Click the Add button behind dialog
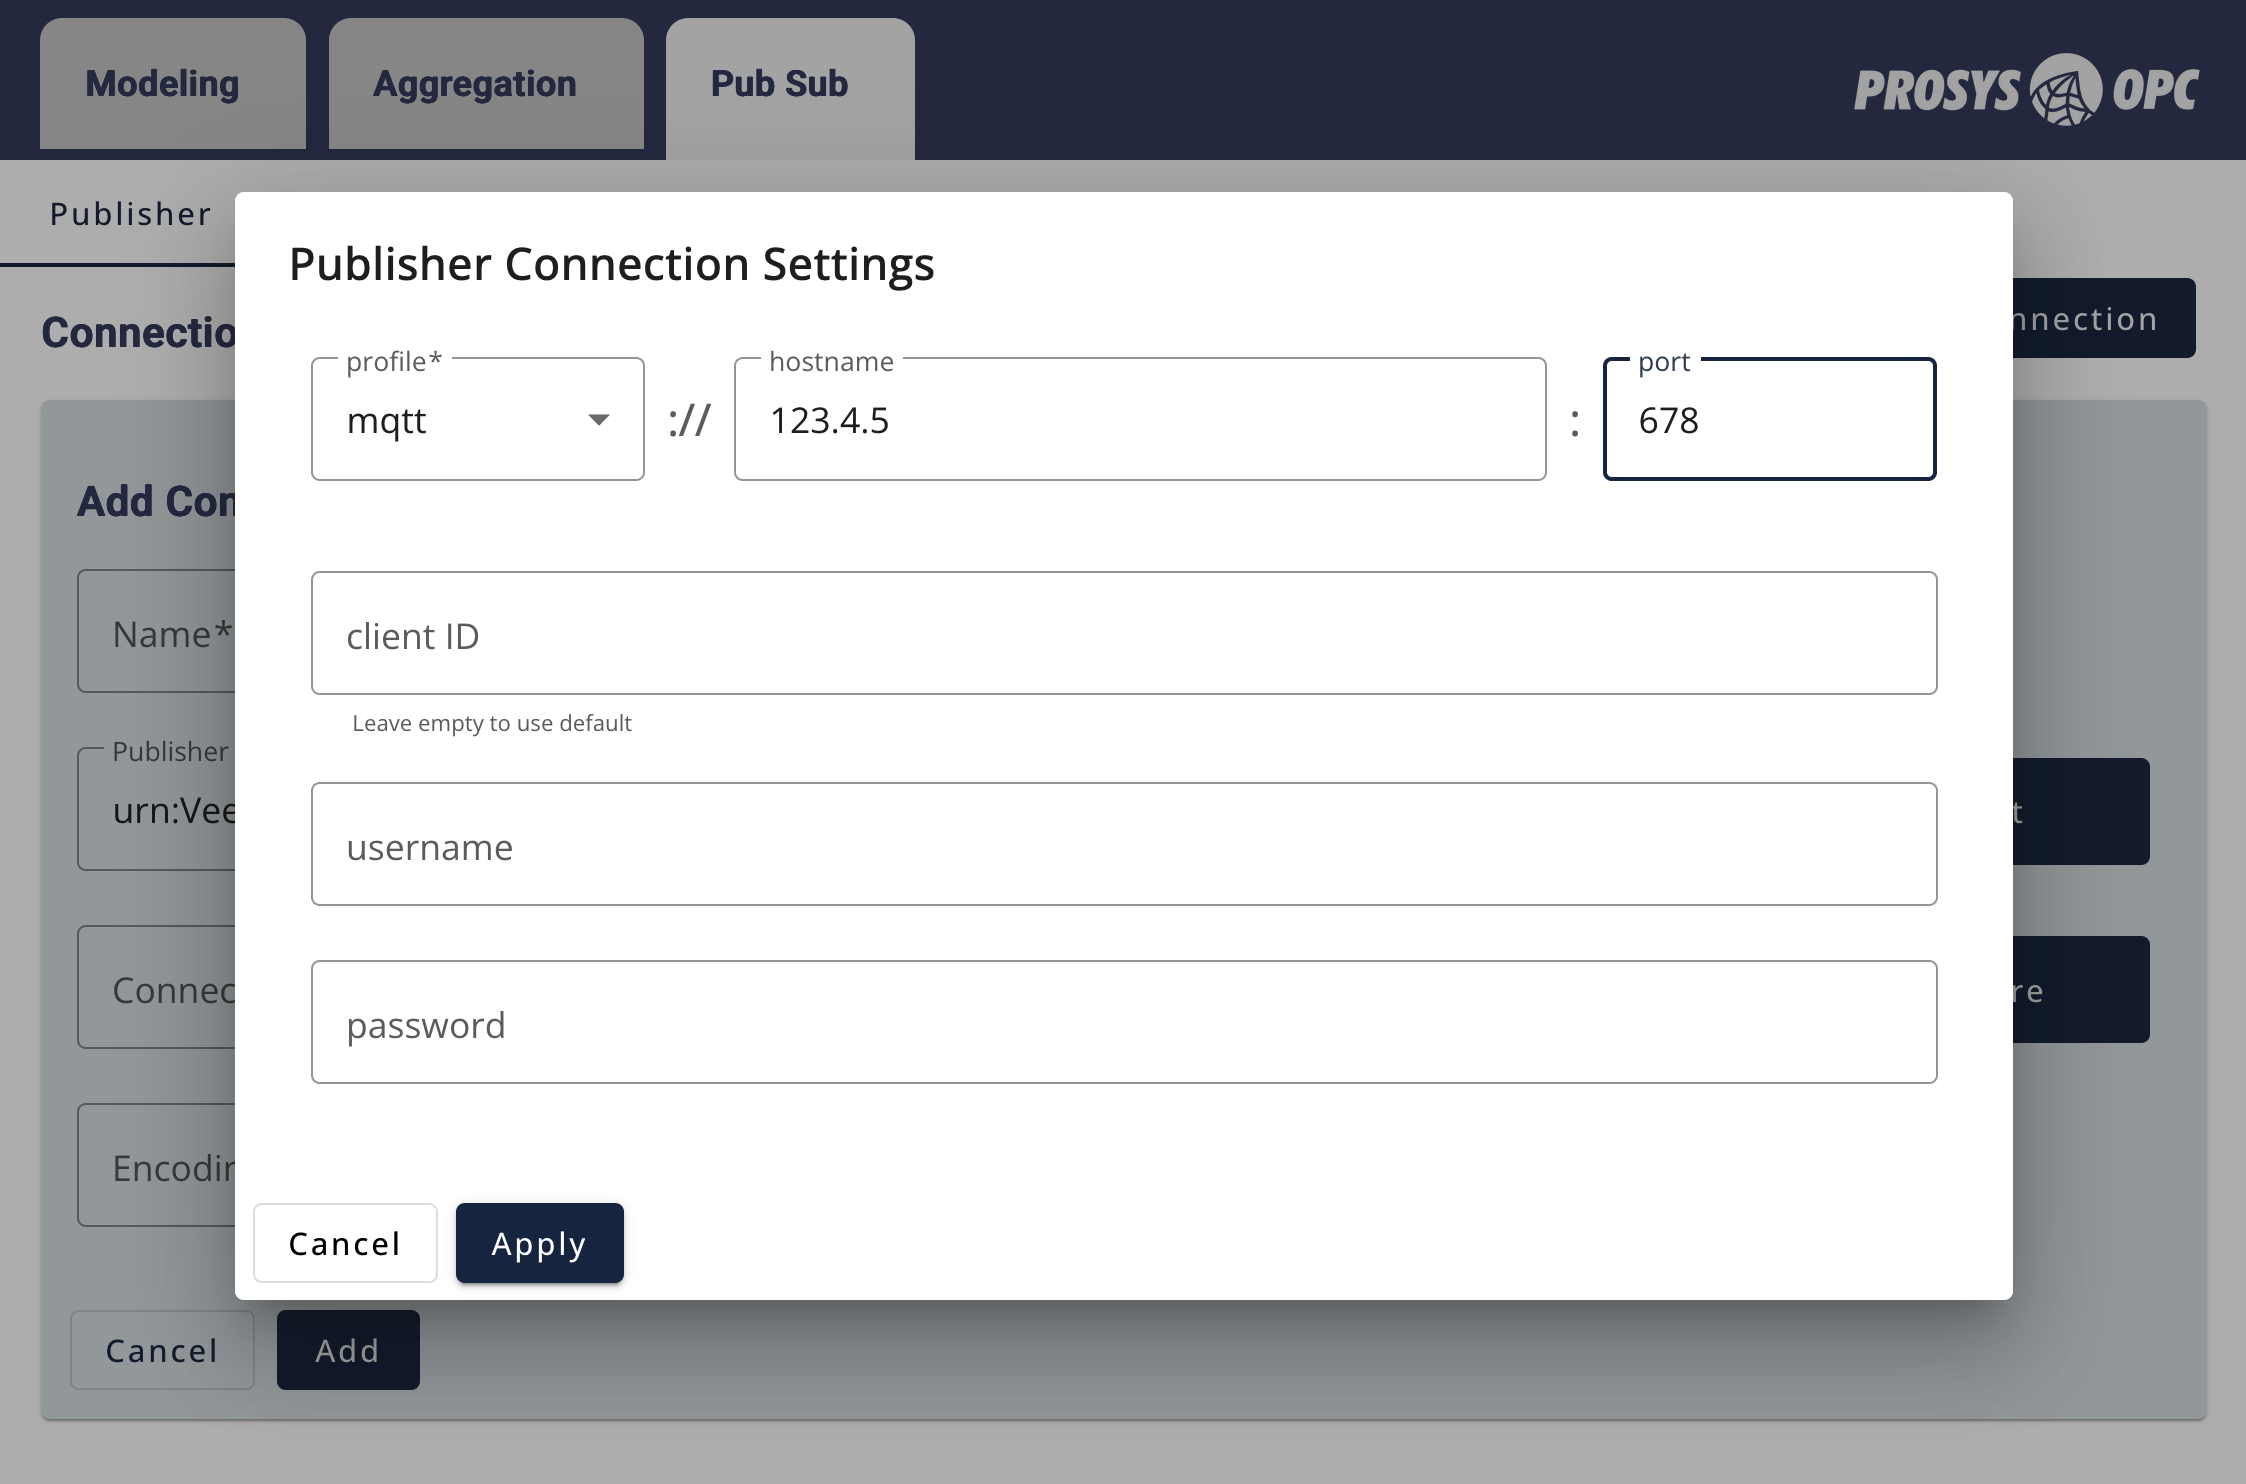 [348, 1350]
